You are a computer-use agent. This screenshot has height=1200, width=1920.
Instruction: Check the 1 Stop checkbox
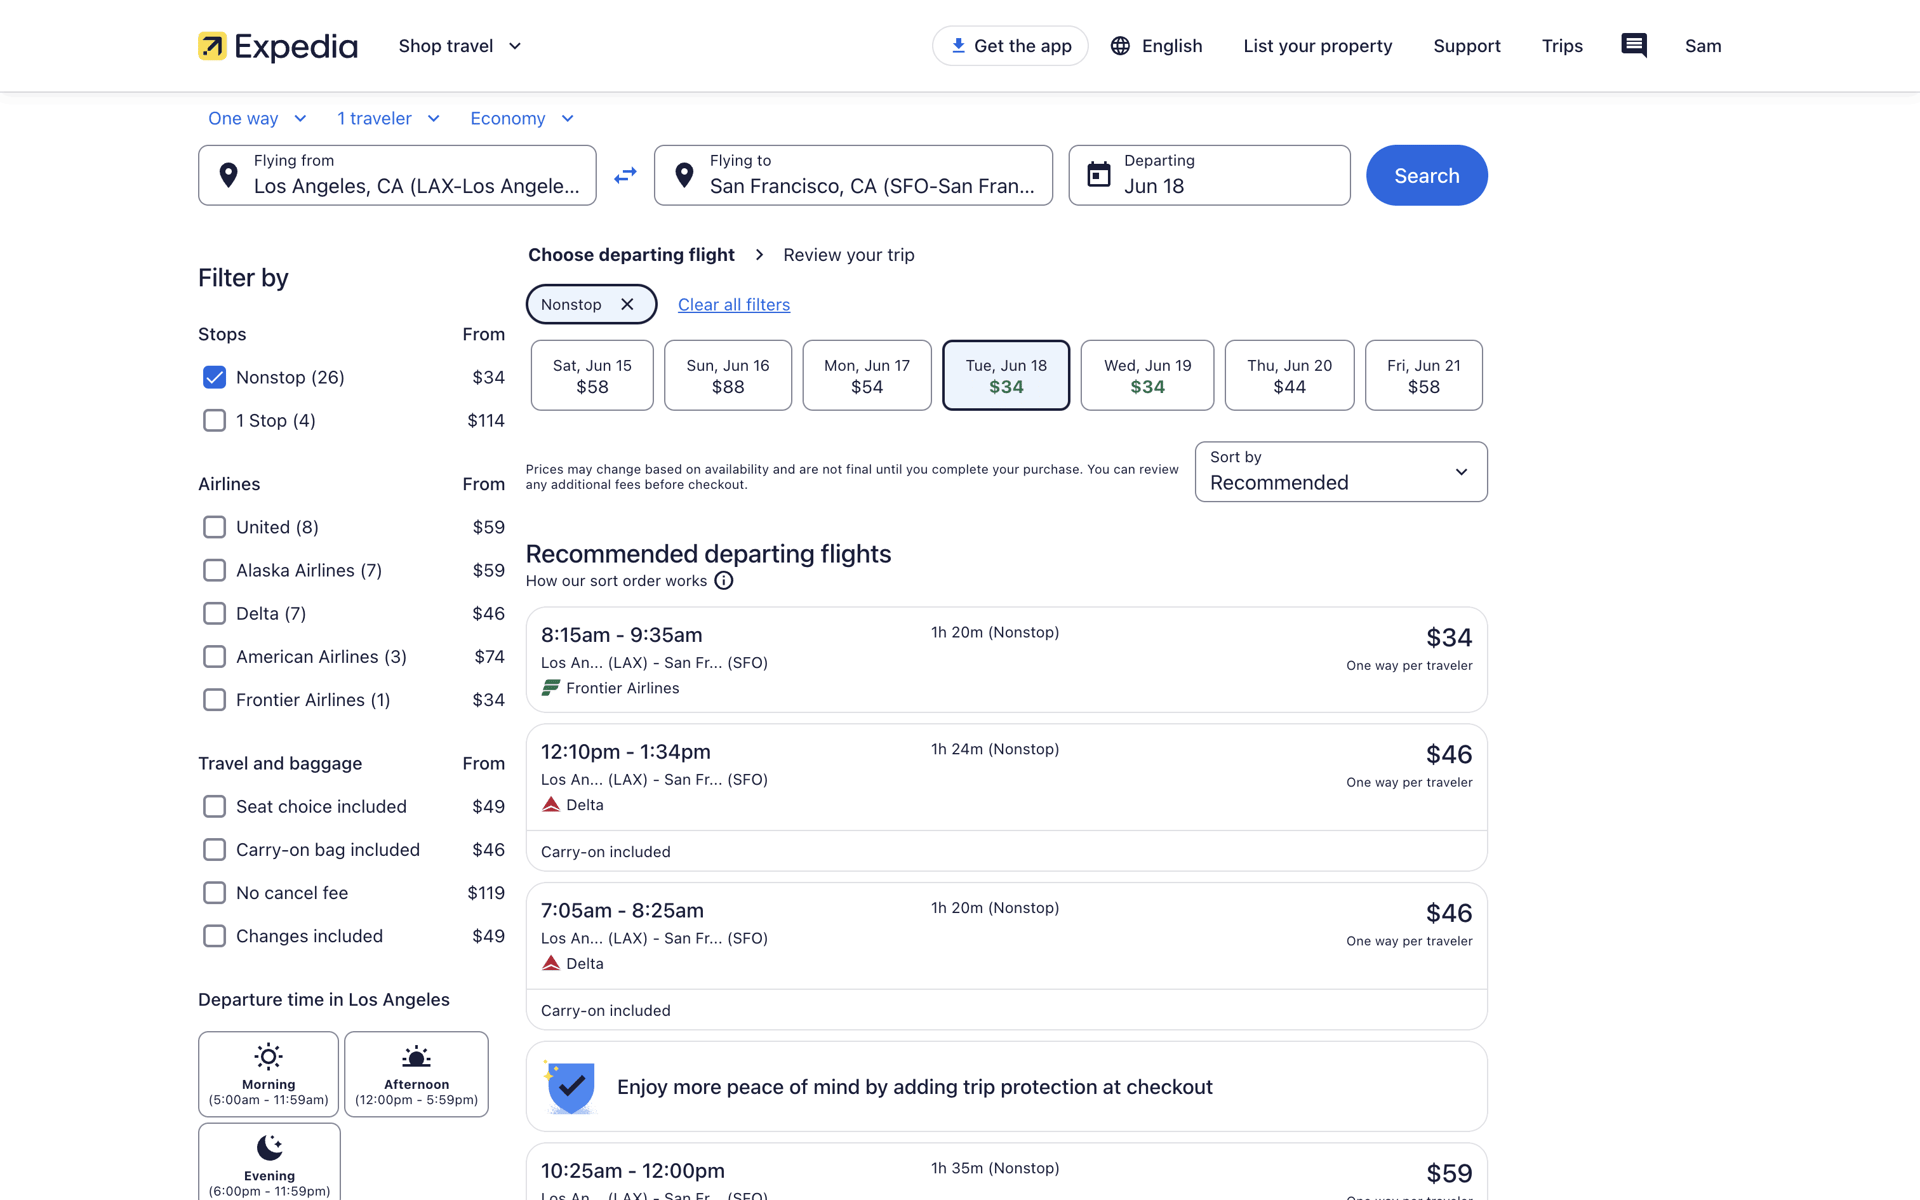coord(214,420)
